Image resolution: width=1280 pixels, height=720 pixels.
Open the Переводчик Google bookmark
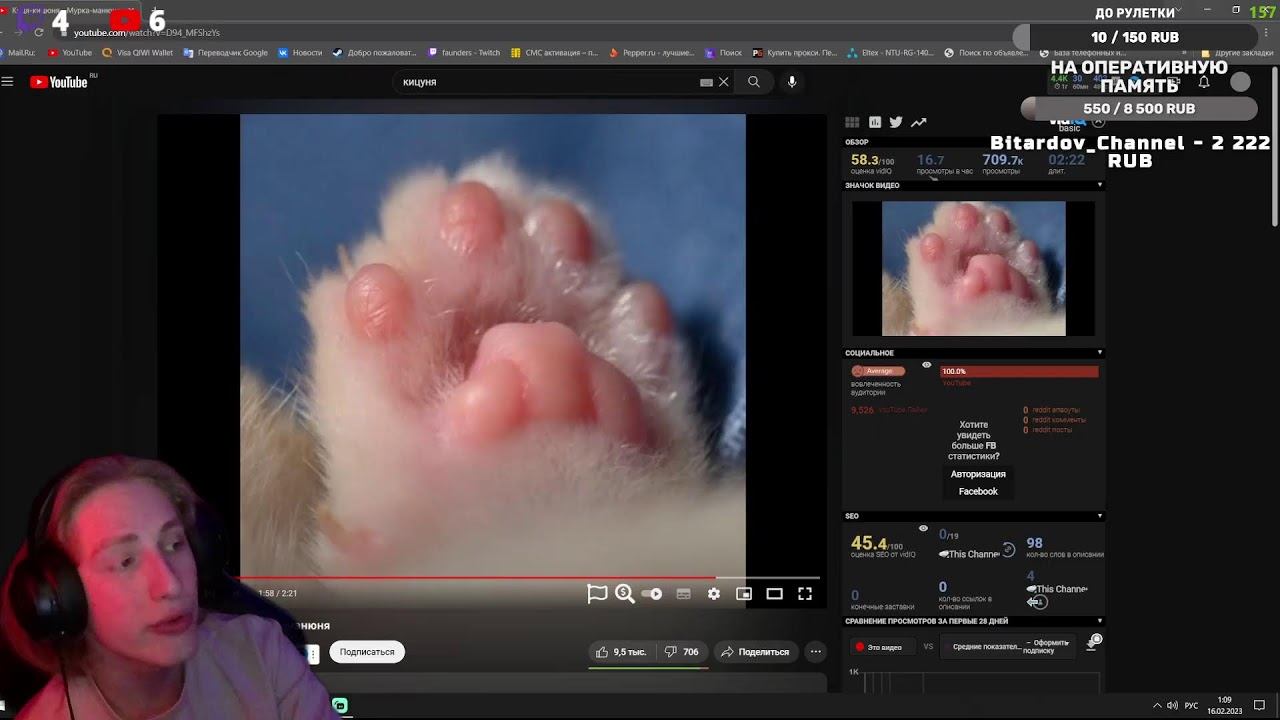pos(226,53)
